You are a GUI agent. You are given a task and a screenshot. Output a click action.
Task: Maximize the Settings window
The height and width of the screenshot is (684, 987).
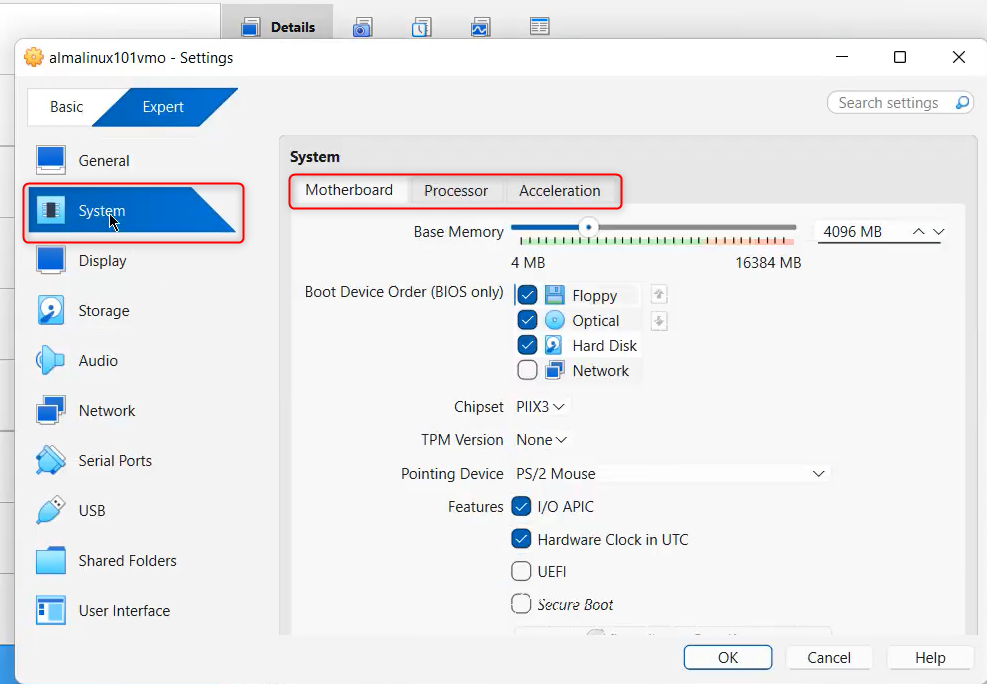900,57
